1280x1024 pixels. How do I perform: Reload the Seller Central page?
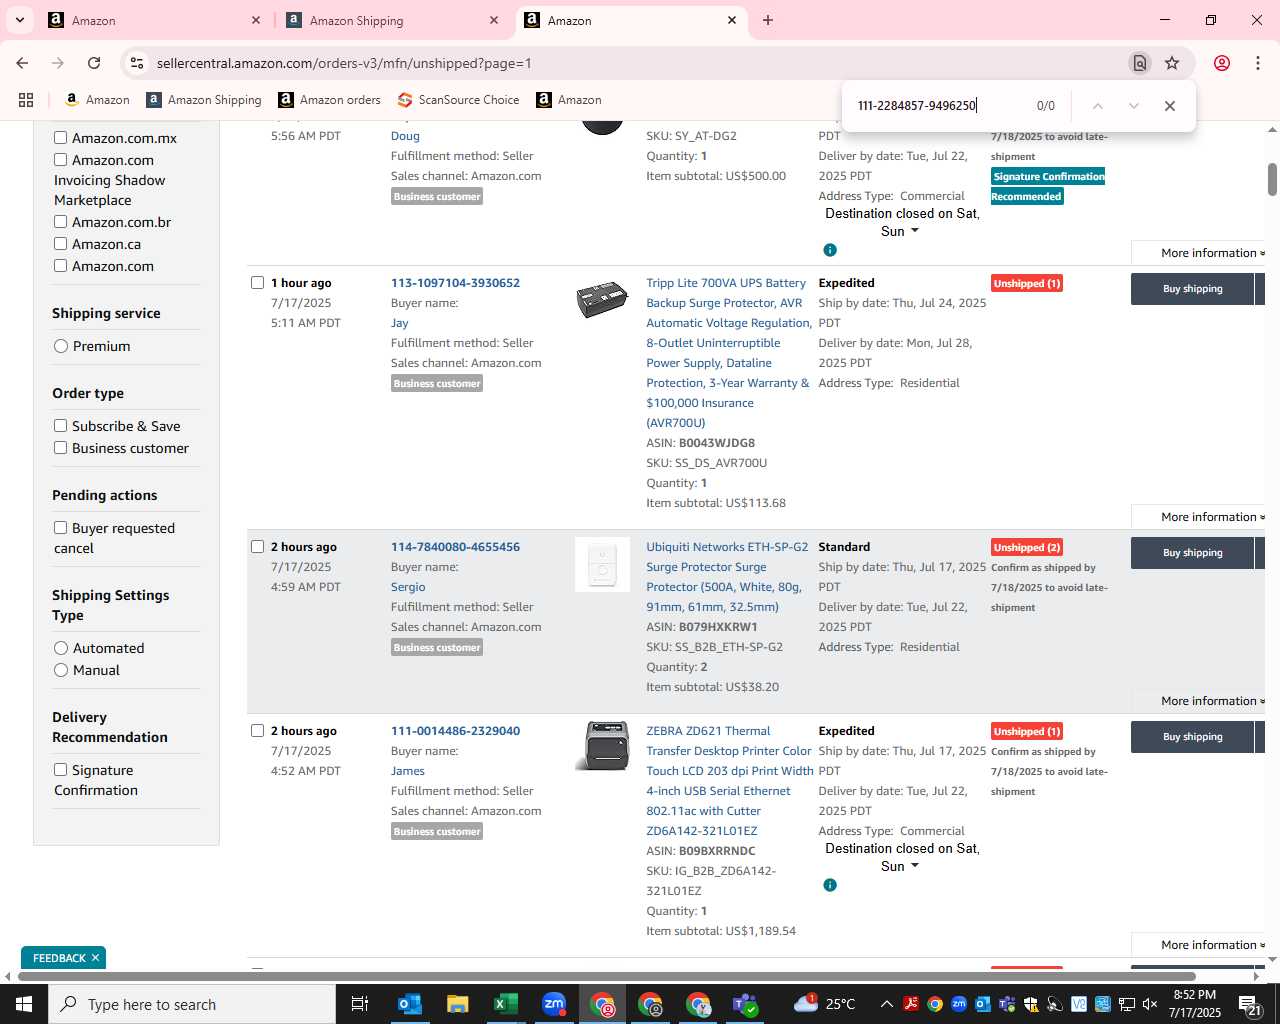coord(94,63)
